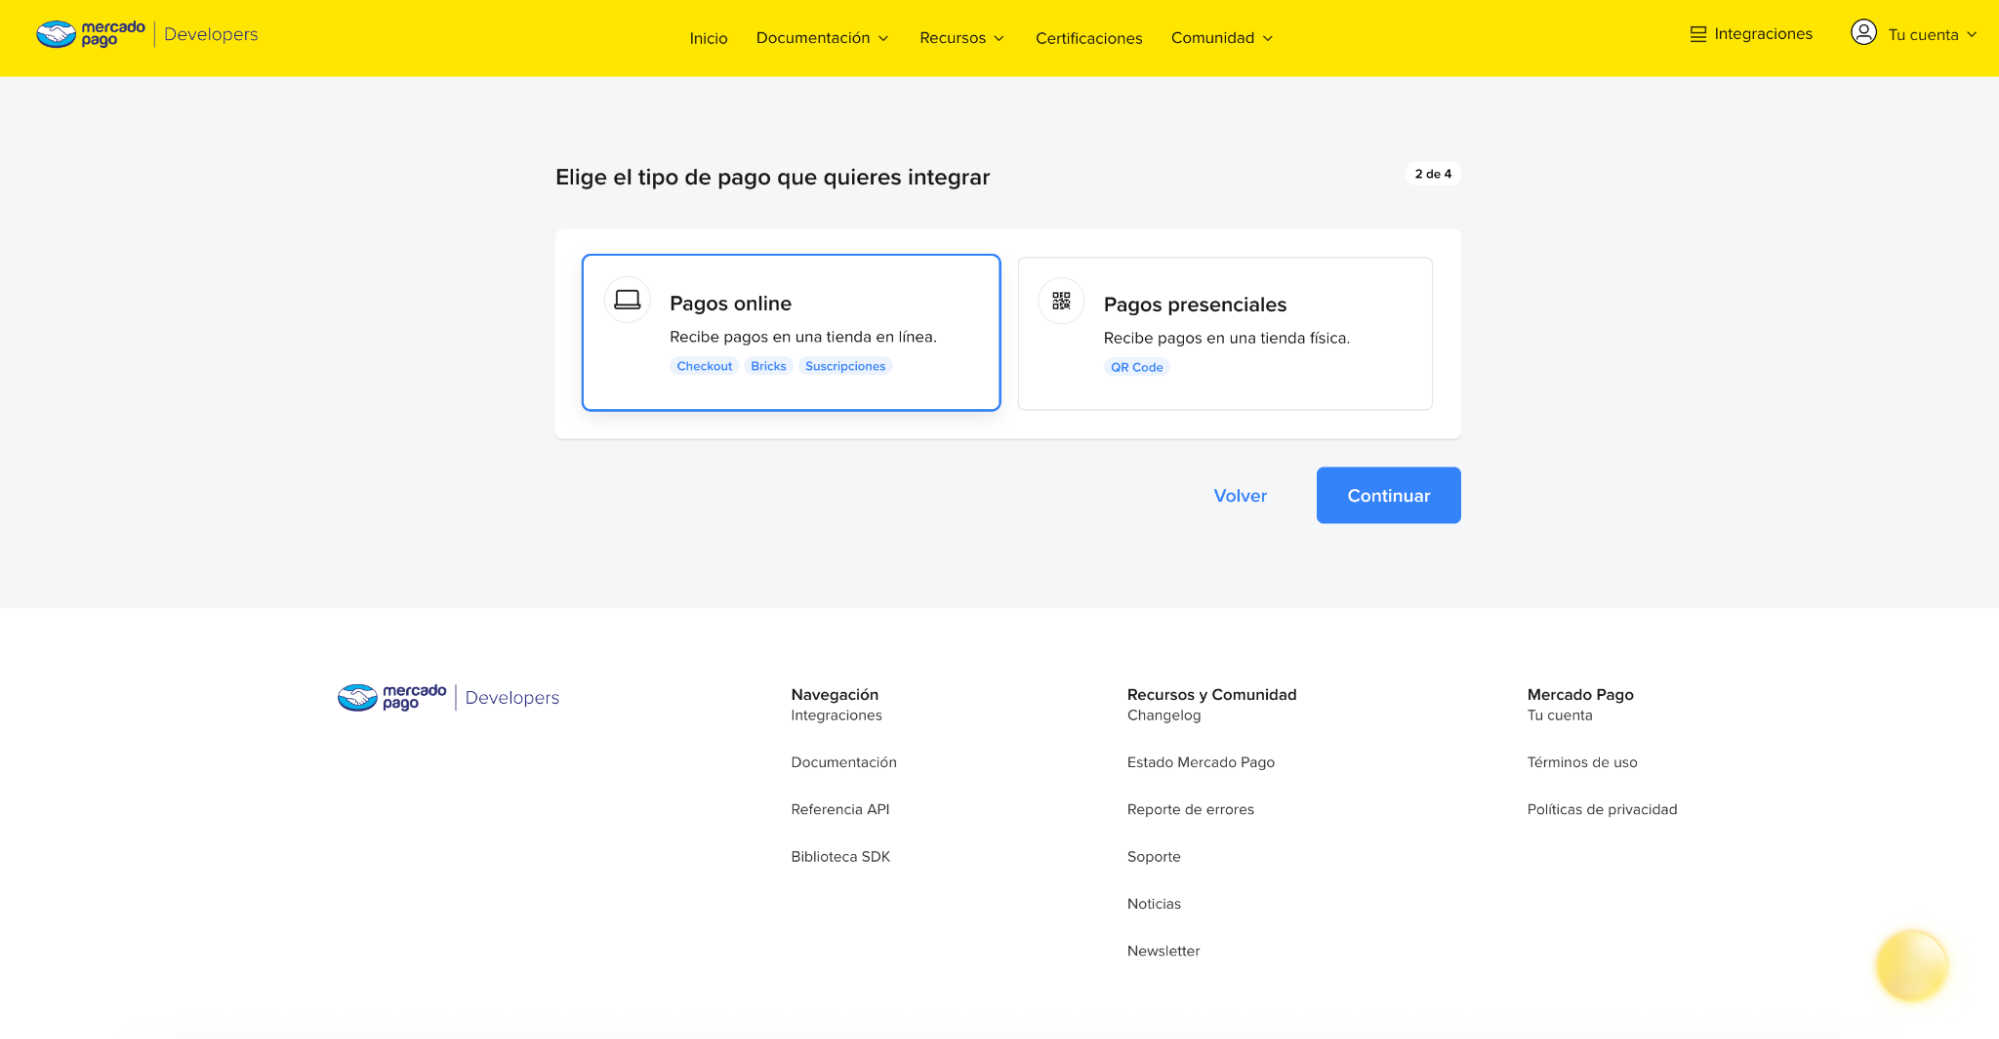
Task: Click the QR Code tag
Action: point(1137,367)
